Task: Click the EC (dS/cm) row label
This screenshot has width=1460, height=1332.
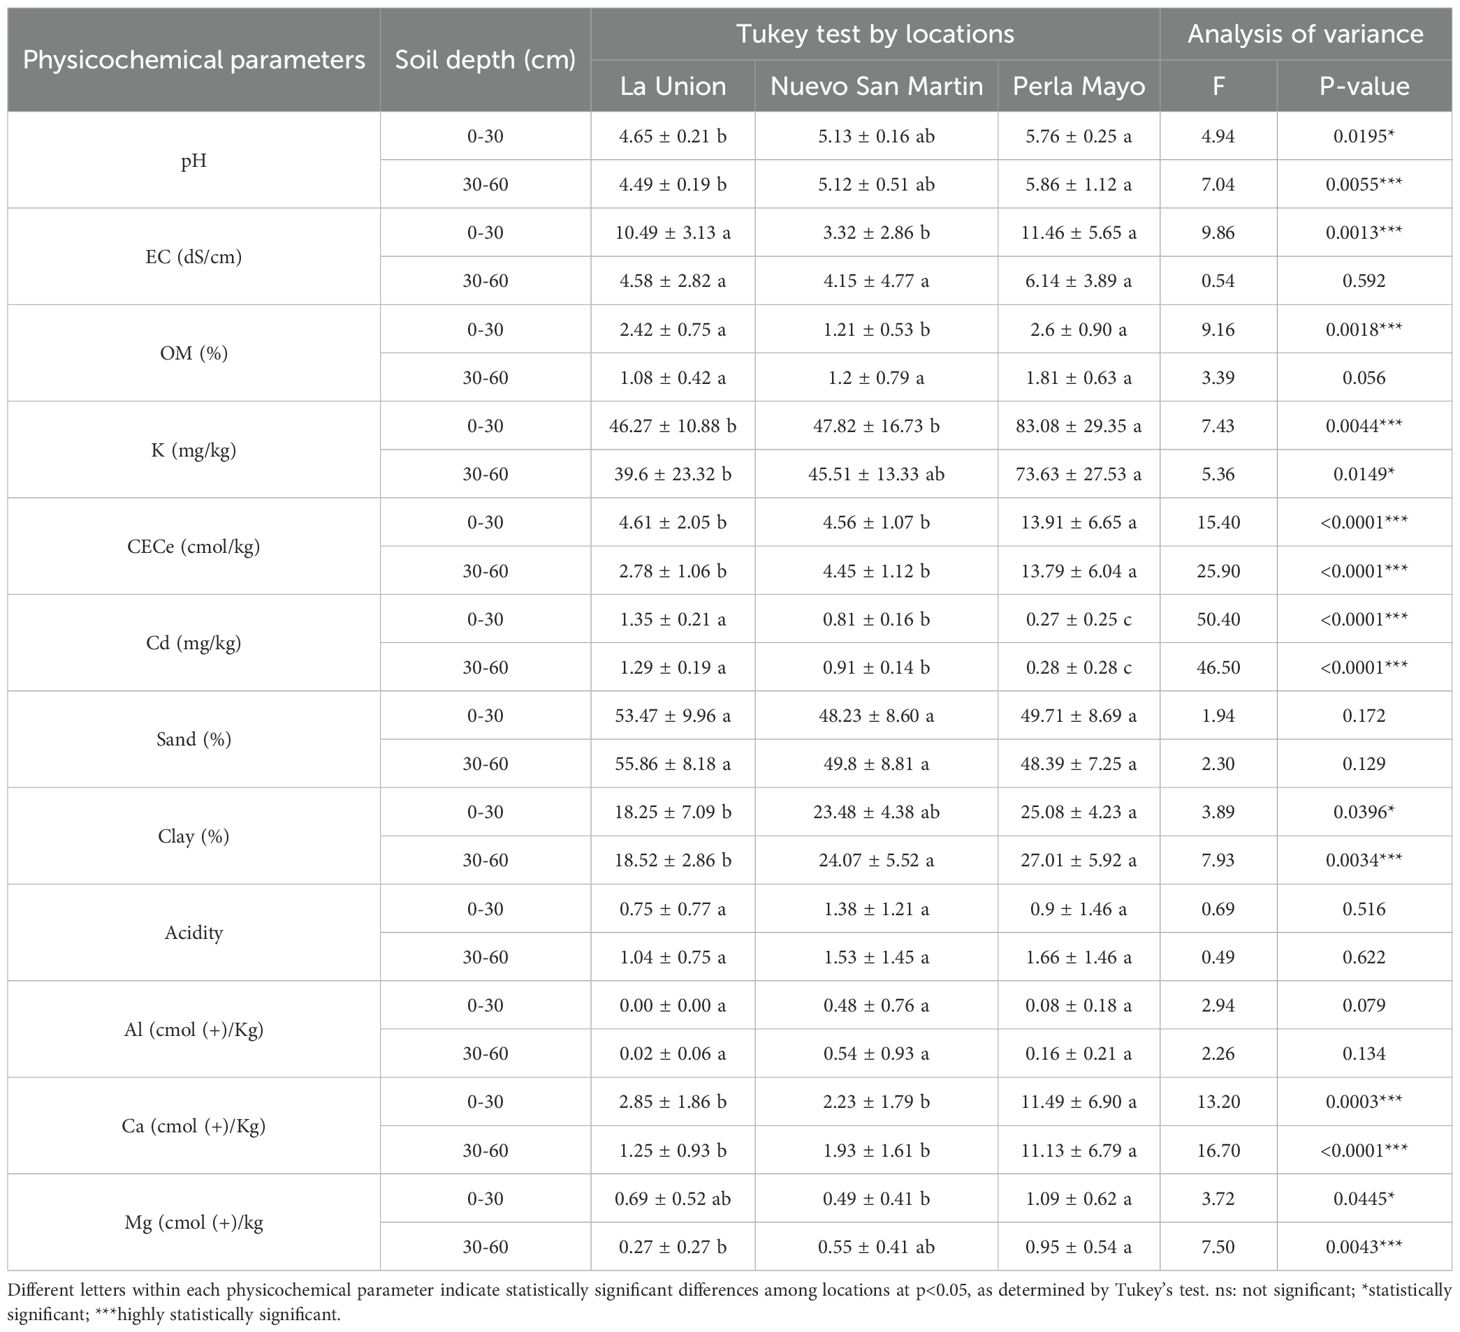Action: pos(193,257)
